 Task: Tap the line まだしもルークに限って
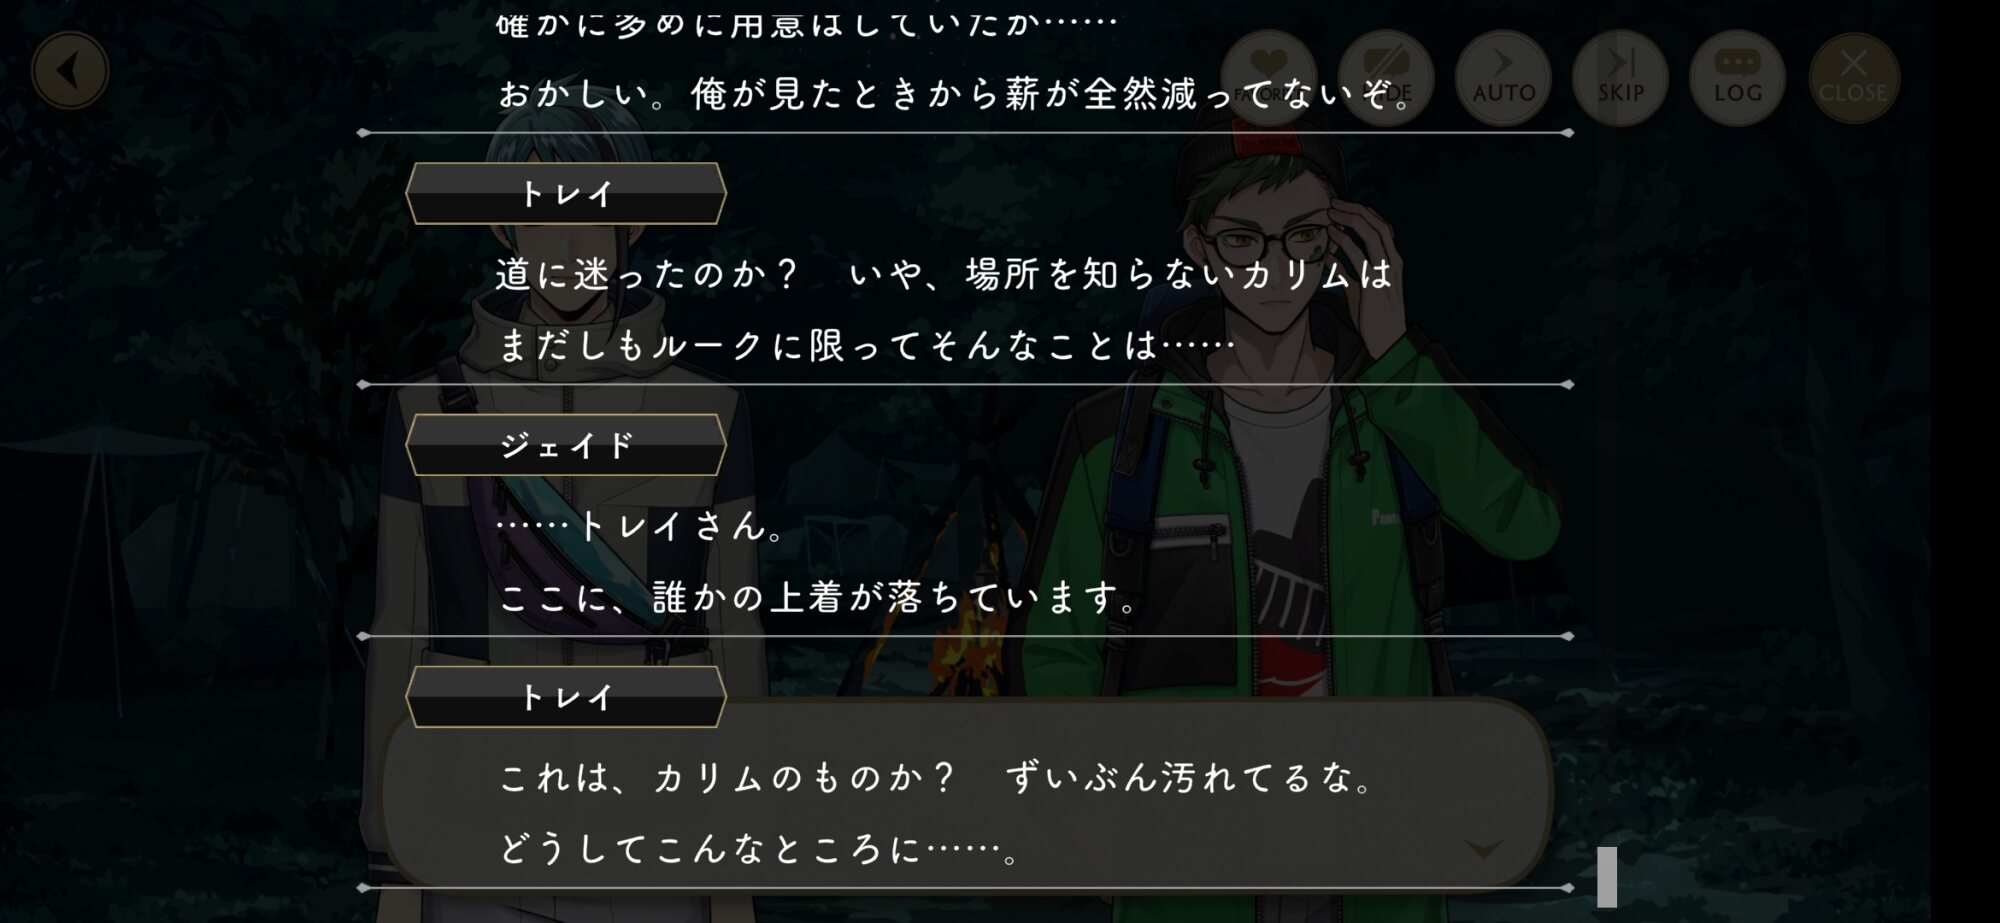866,346
